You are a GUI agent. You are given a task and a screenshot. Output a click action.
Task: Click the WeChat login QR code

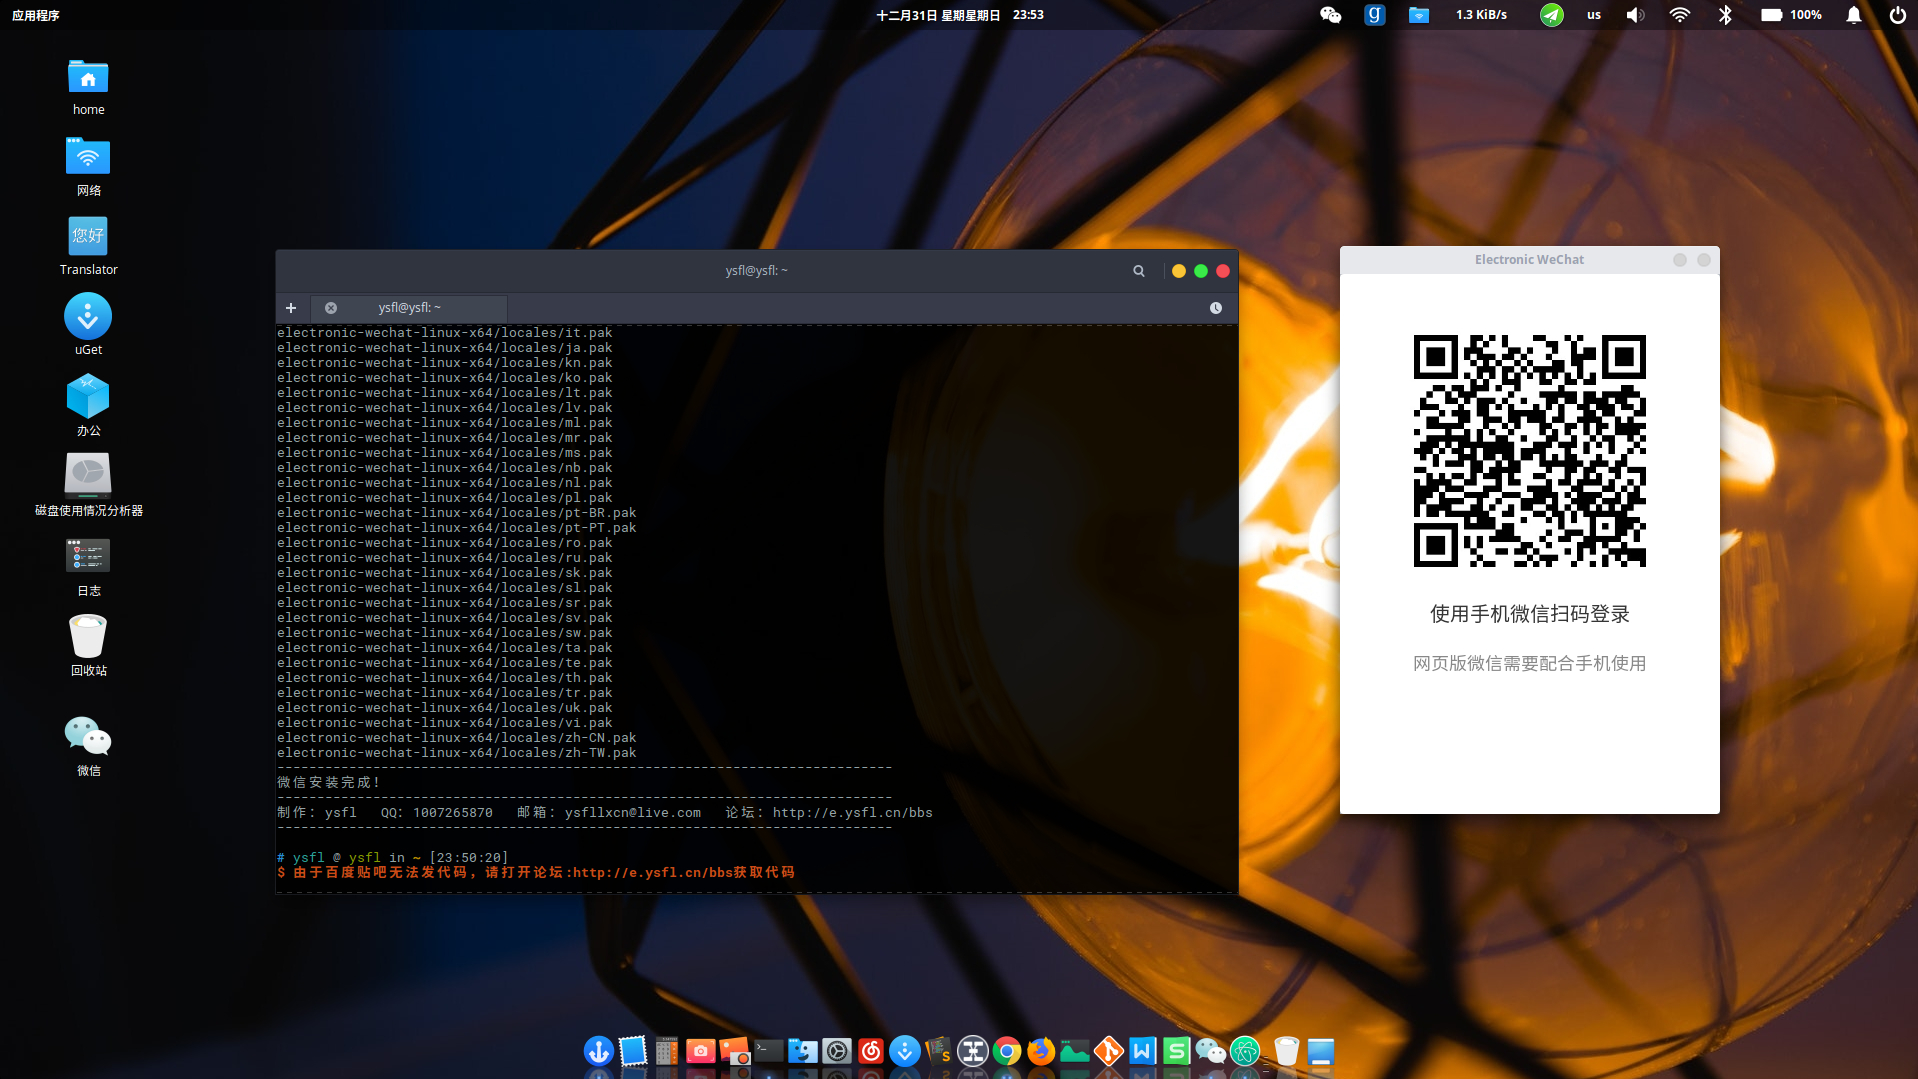pos(1529,451)
